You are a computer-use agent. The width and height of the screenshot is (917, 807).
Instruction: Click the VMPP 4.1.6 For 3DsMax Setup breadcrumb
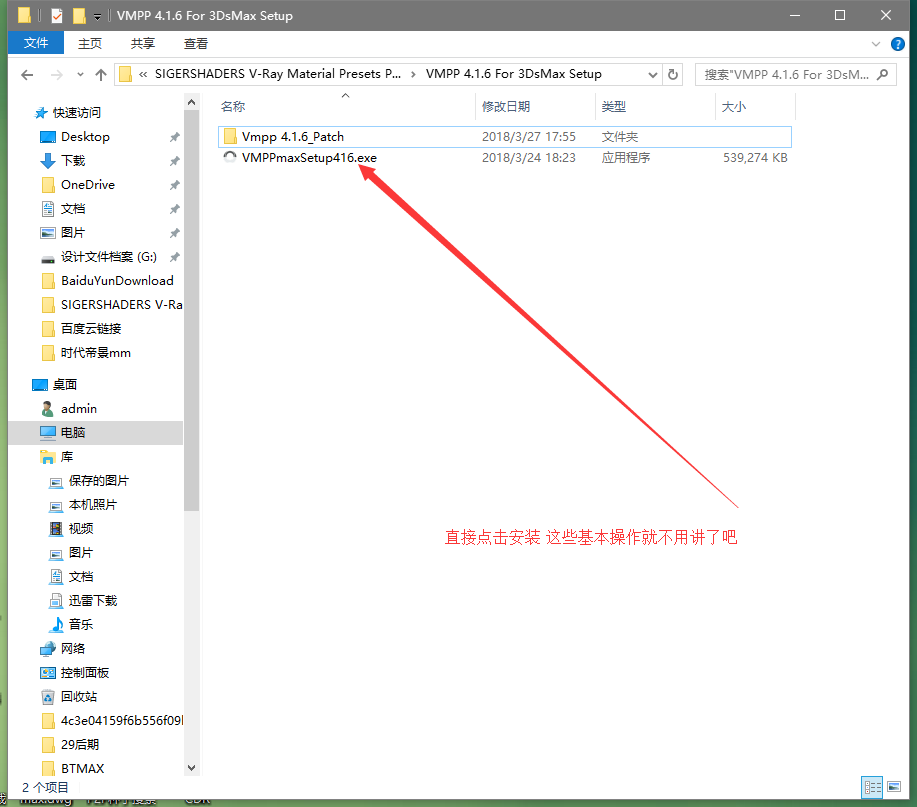[513, 74]
